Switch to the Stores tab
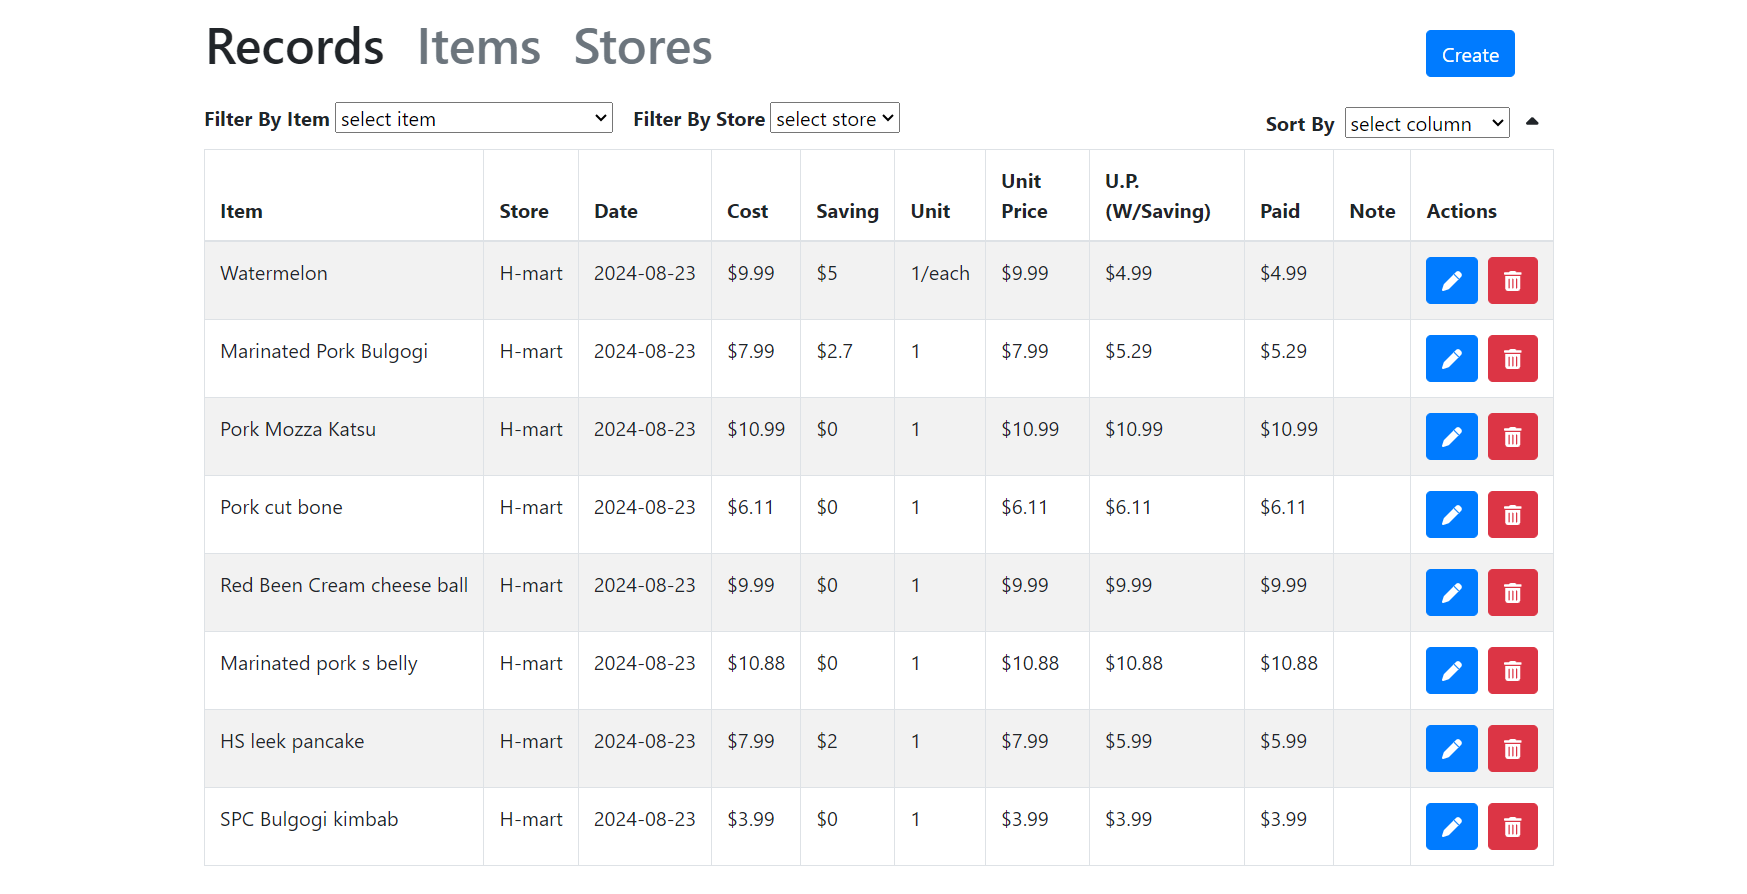The image size is (1747, 894). pos(643,47)
